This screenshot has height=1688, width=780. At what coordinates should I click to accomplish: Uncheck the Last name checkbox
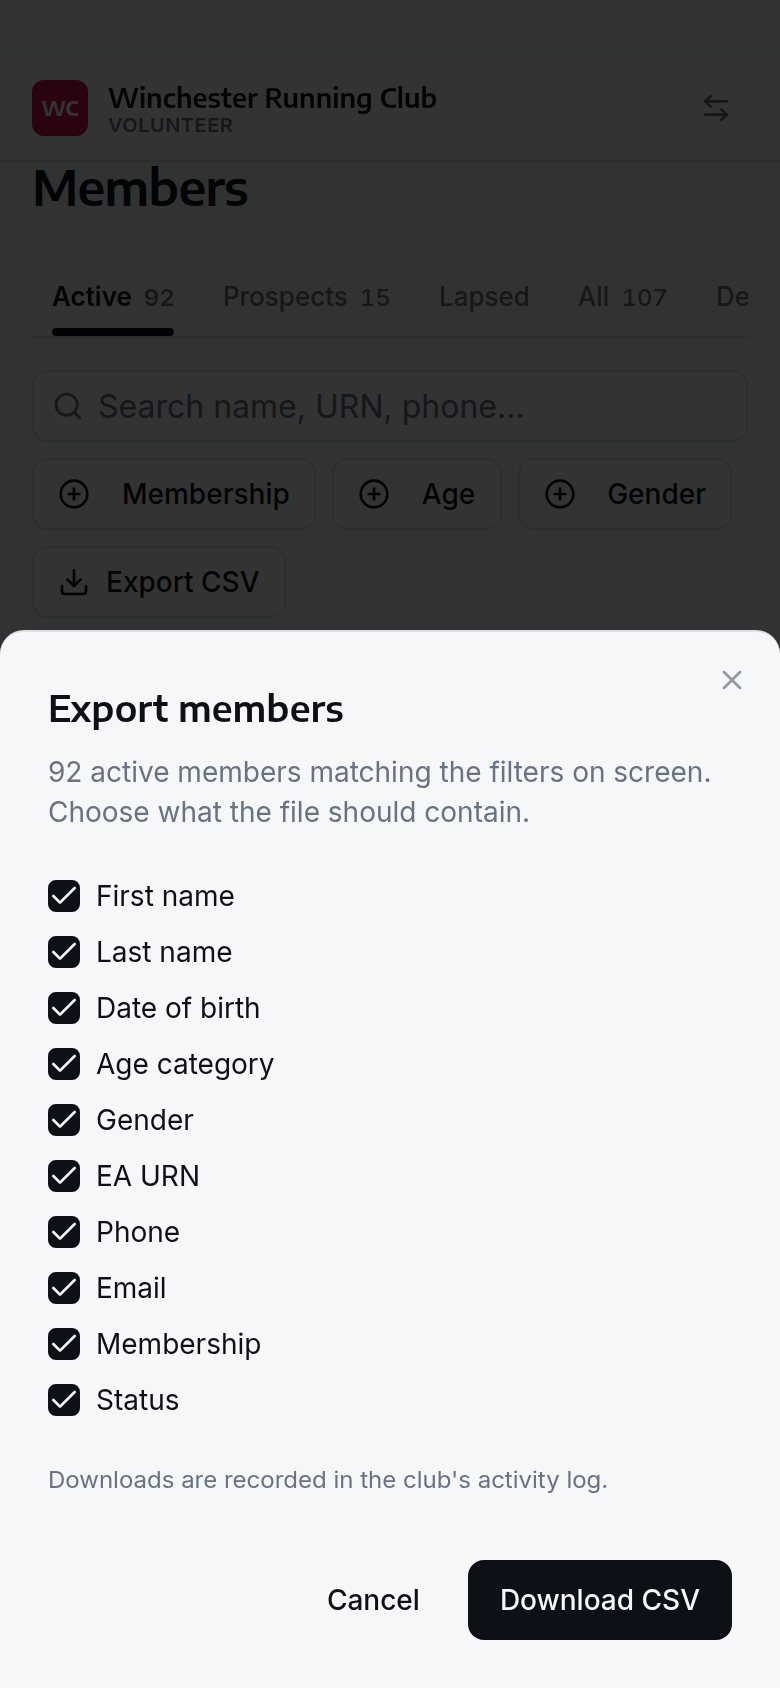(x=64, y=952)
